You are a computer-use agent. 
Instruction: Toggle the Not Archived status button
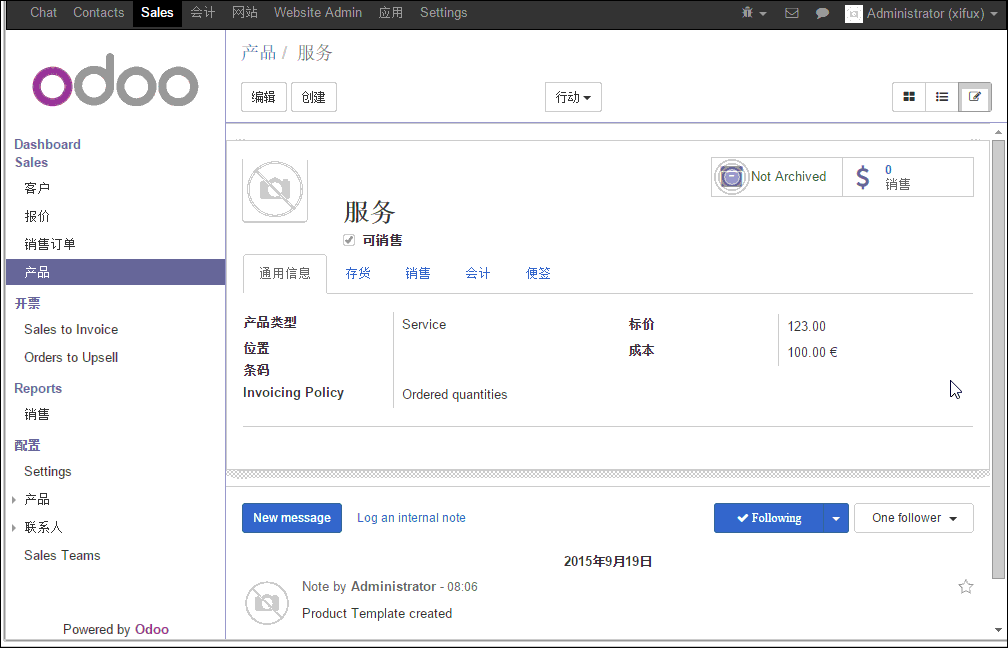coord(776,177)
